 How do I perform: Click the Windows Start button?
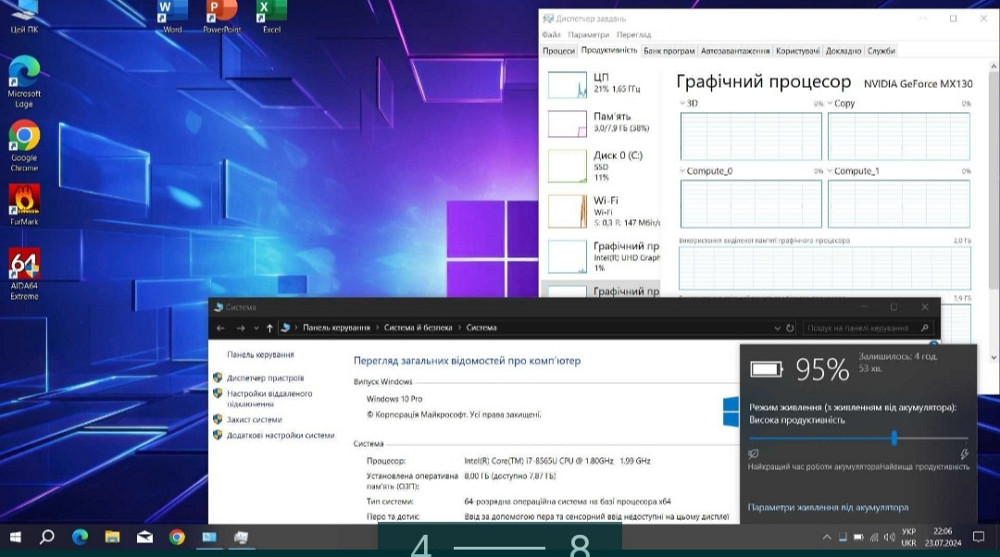pyautogui.click(x=15, y=537)
